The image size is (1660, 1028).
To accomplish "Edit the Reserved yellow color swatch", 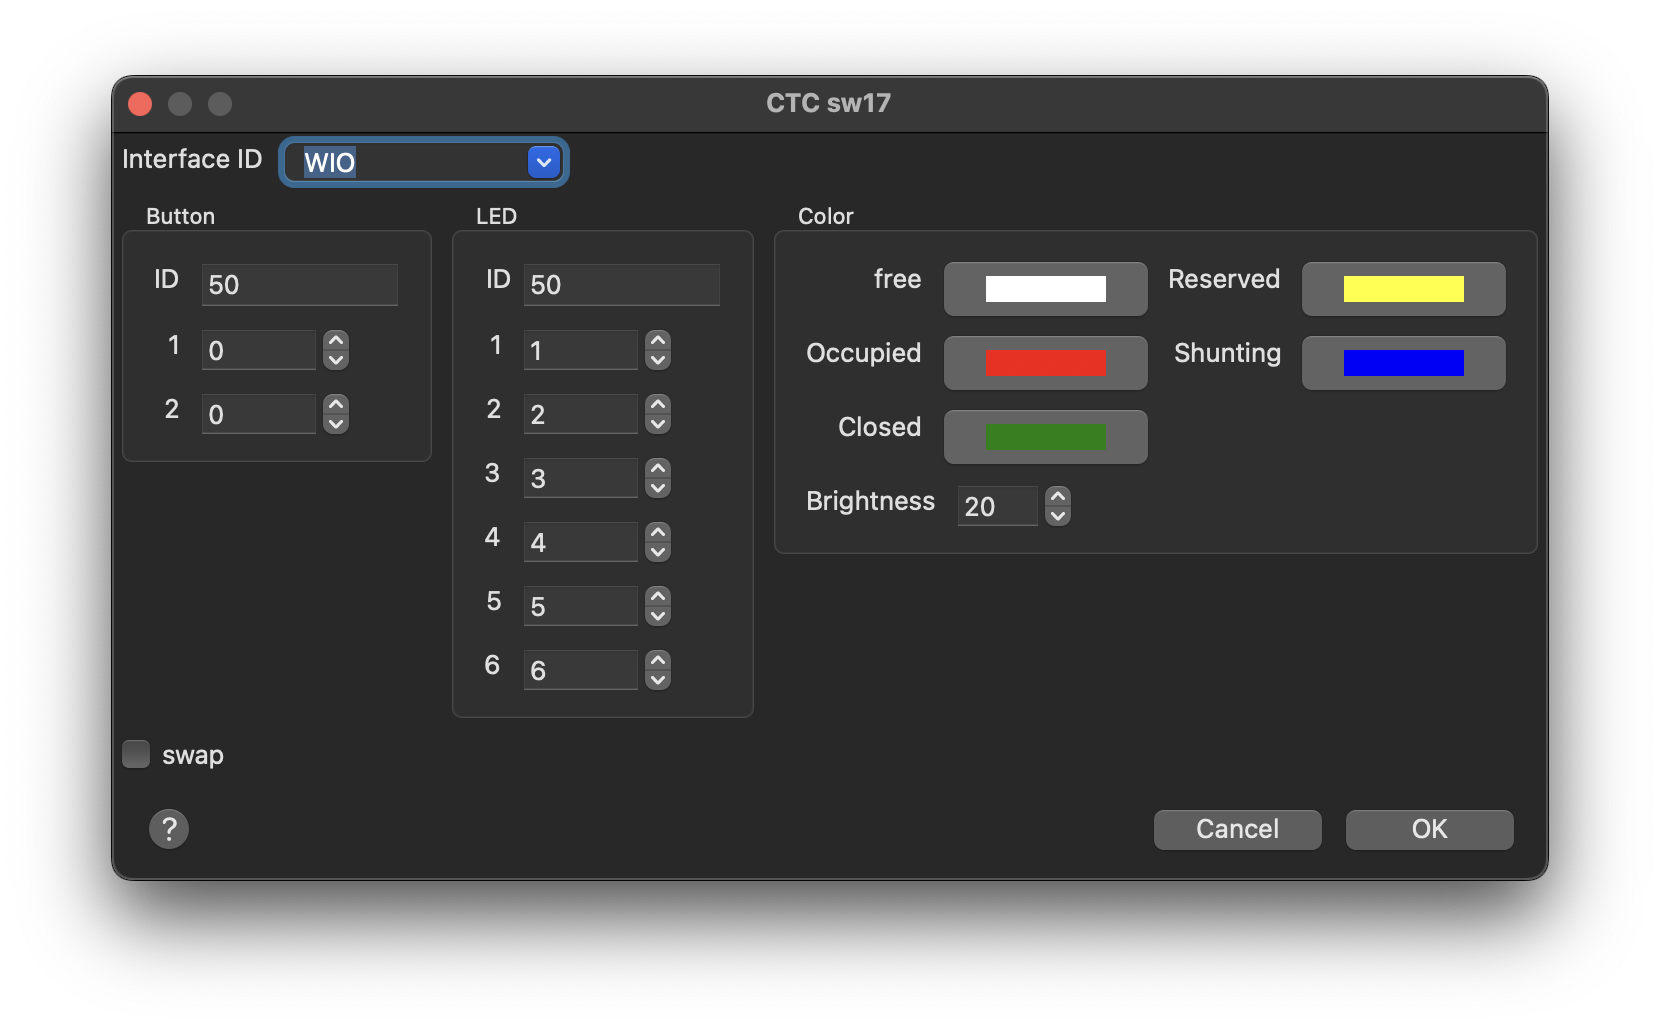I will pos(1403,289).
